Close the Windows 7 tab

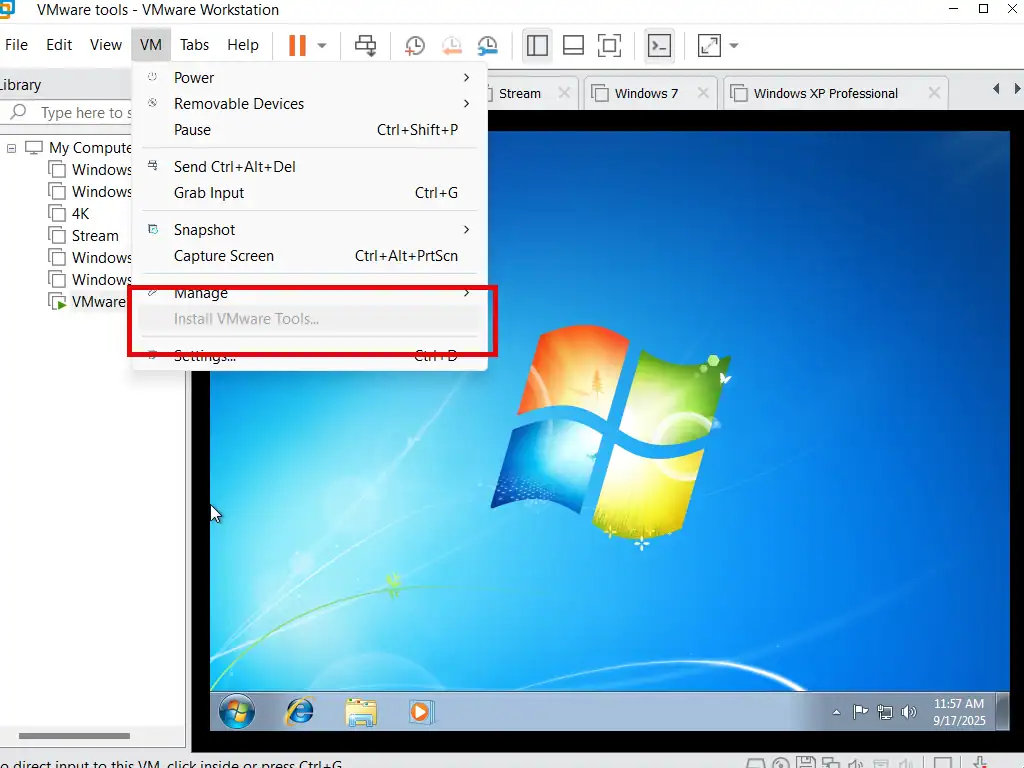703,93
